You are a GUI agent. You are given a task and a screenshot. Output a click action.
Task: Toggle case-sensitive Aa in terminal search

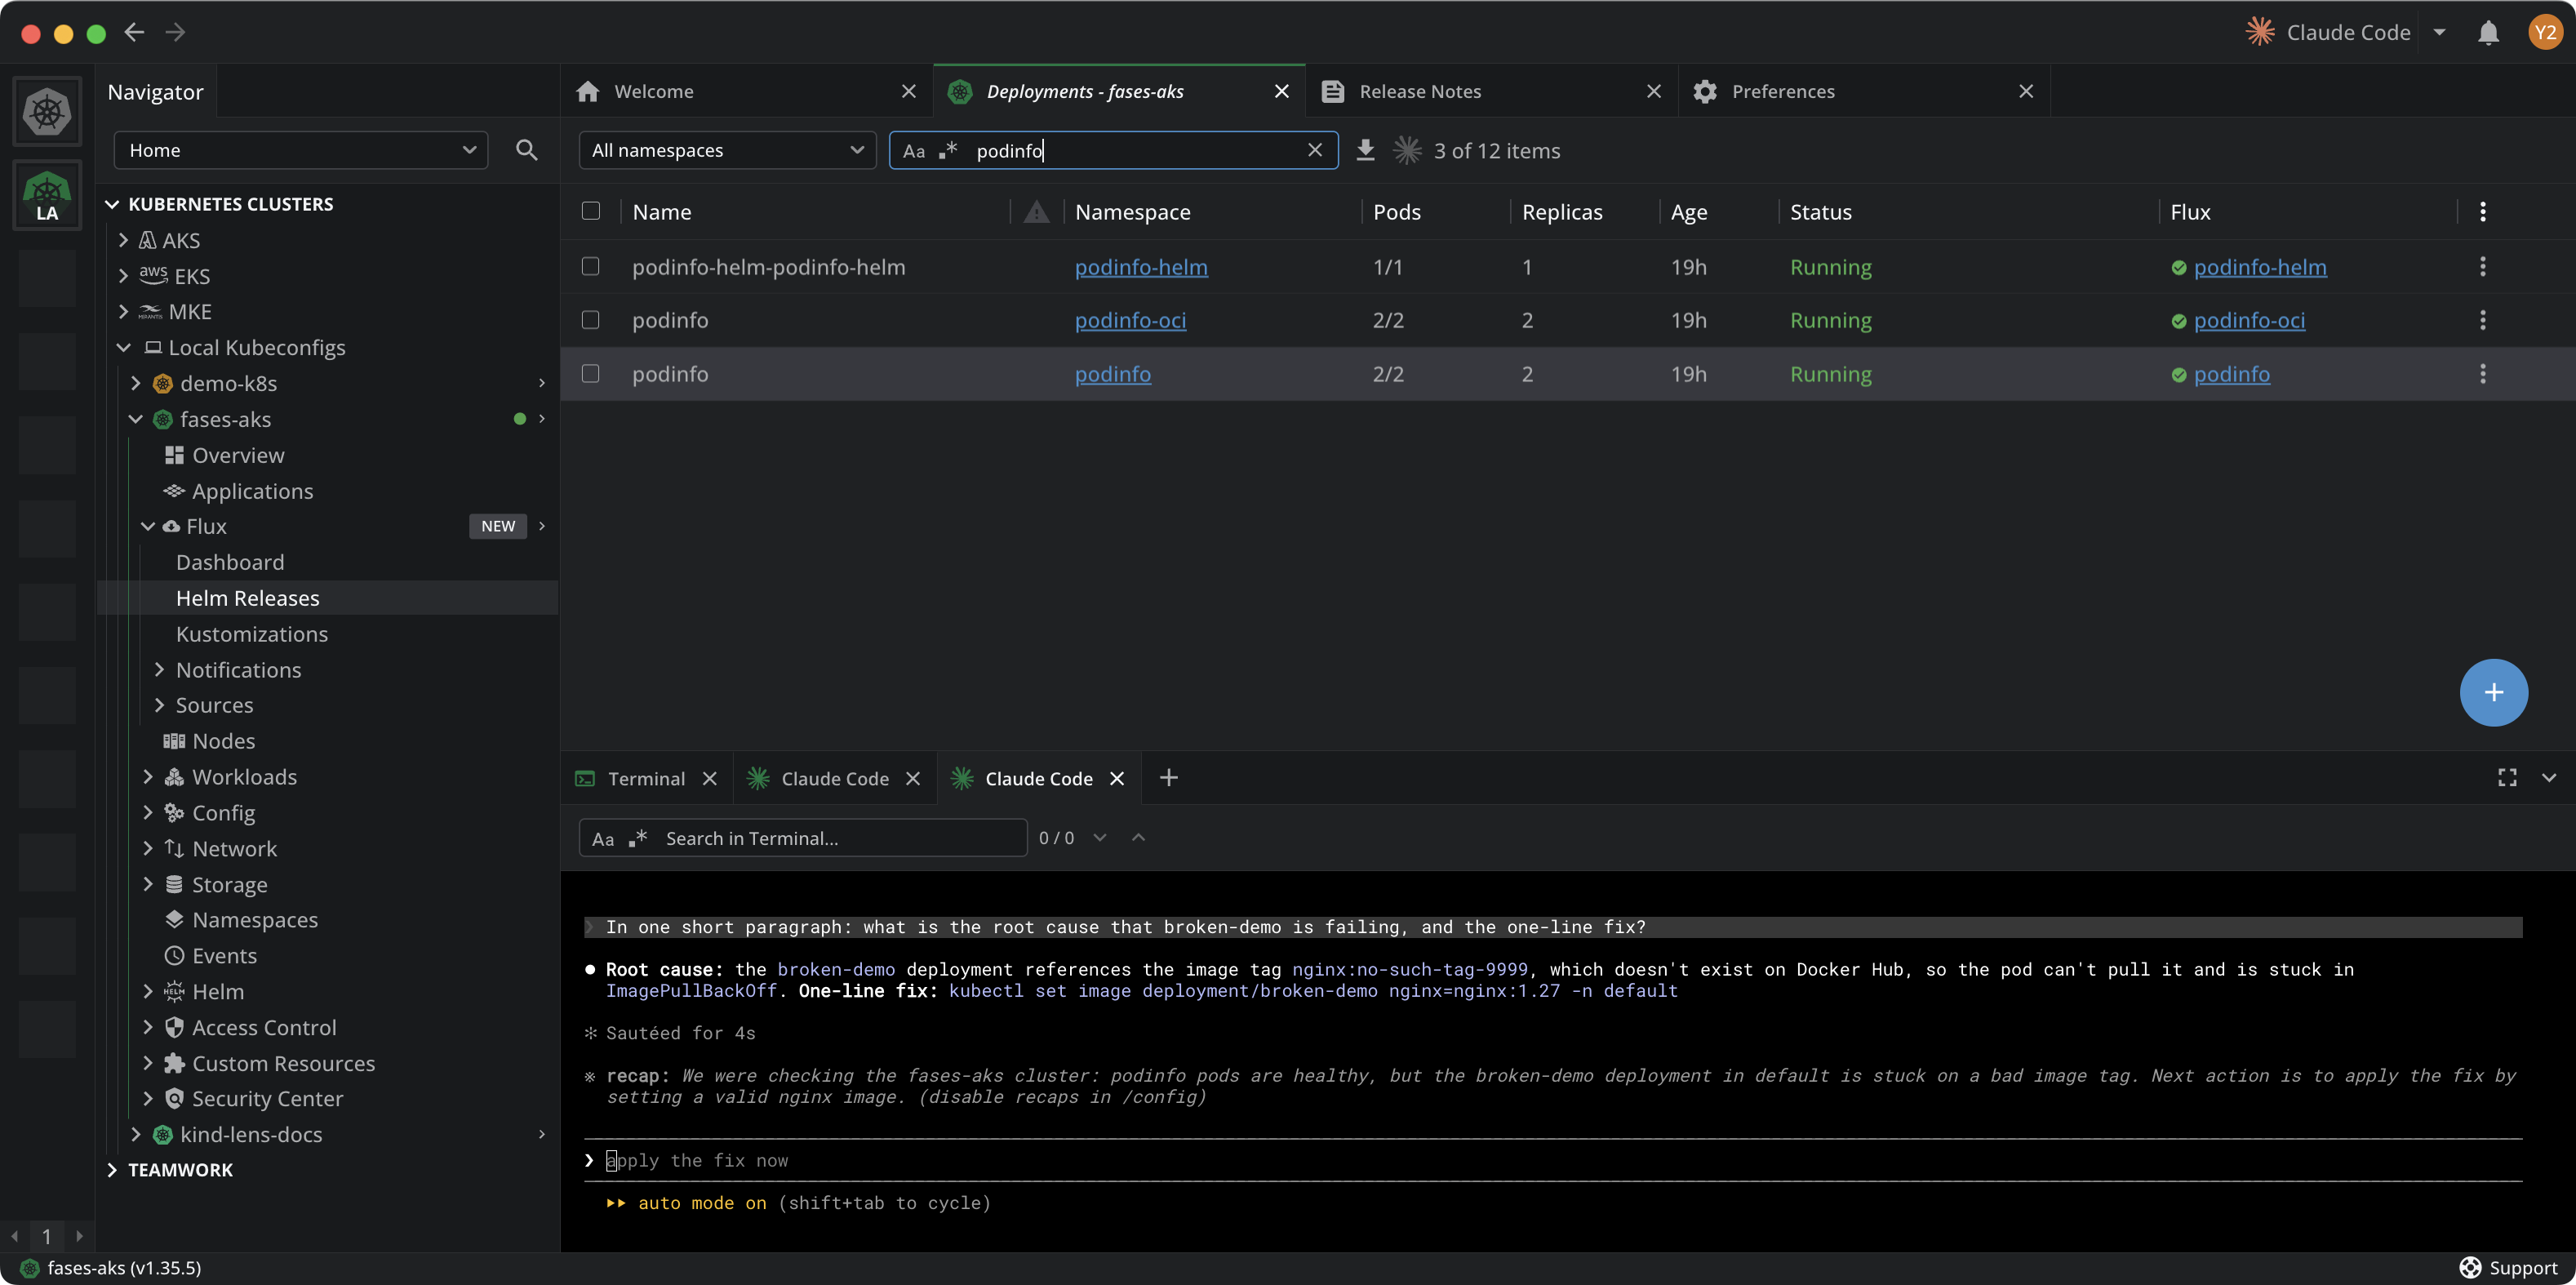pyautogui.click(x=603, y=838)
